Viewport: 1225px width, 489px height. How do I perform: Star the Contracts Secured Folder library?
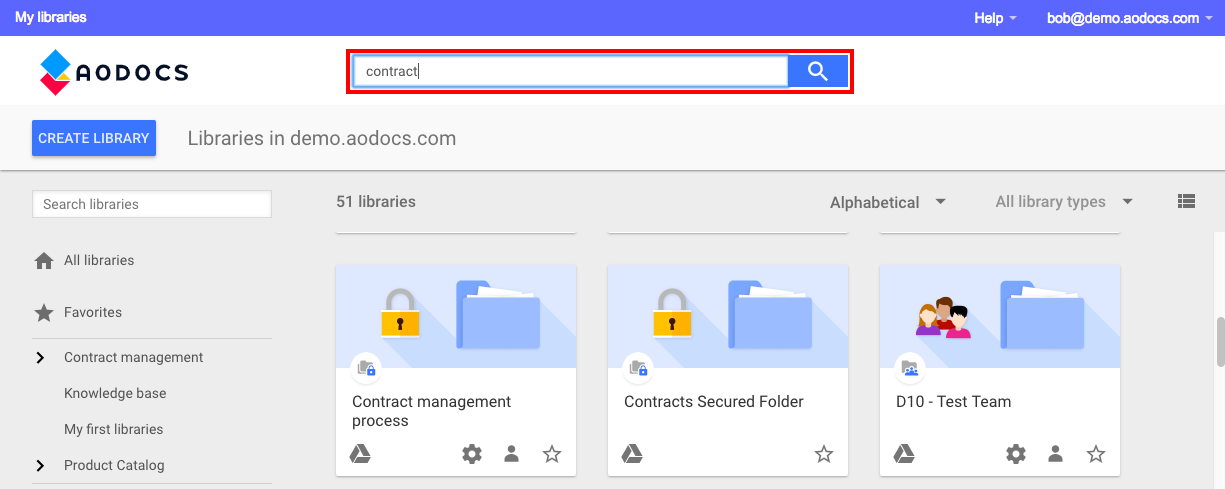(x=824, y=454)
